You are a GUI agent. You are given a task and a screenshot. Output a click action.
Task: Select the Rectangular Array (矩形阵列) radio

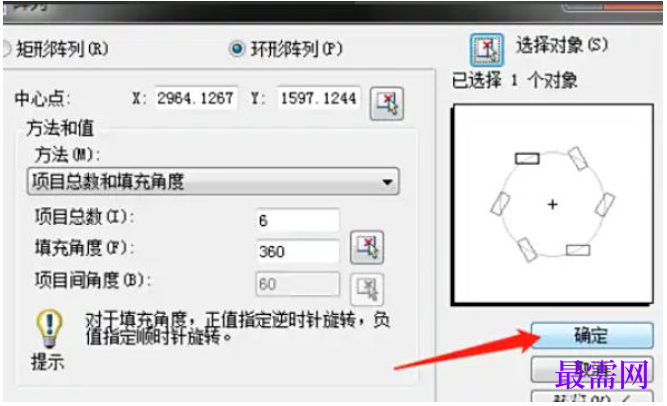pyautogui.click(x=5, y=49)
